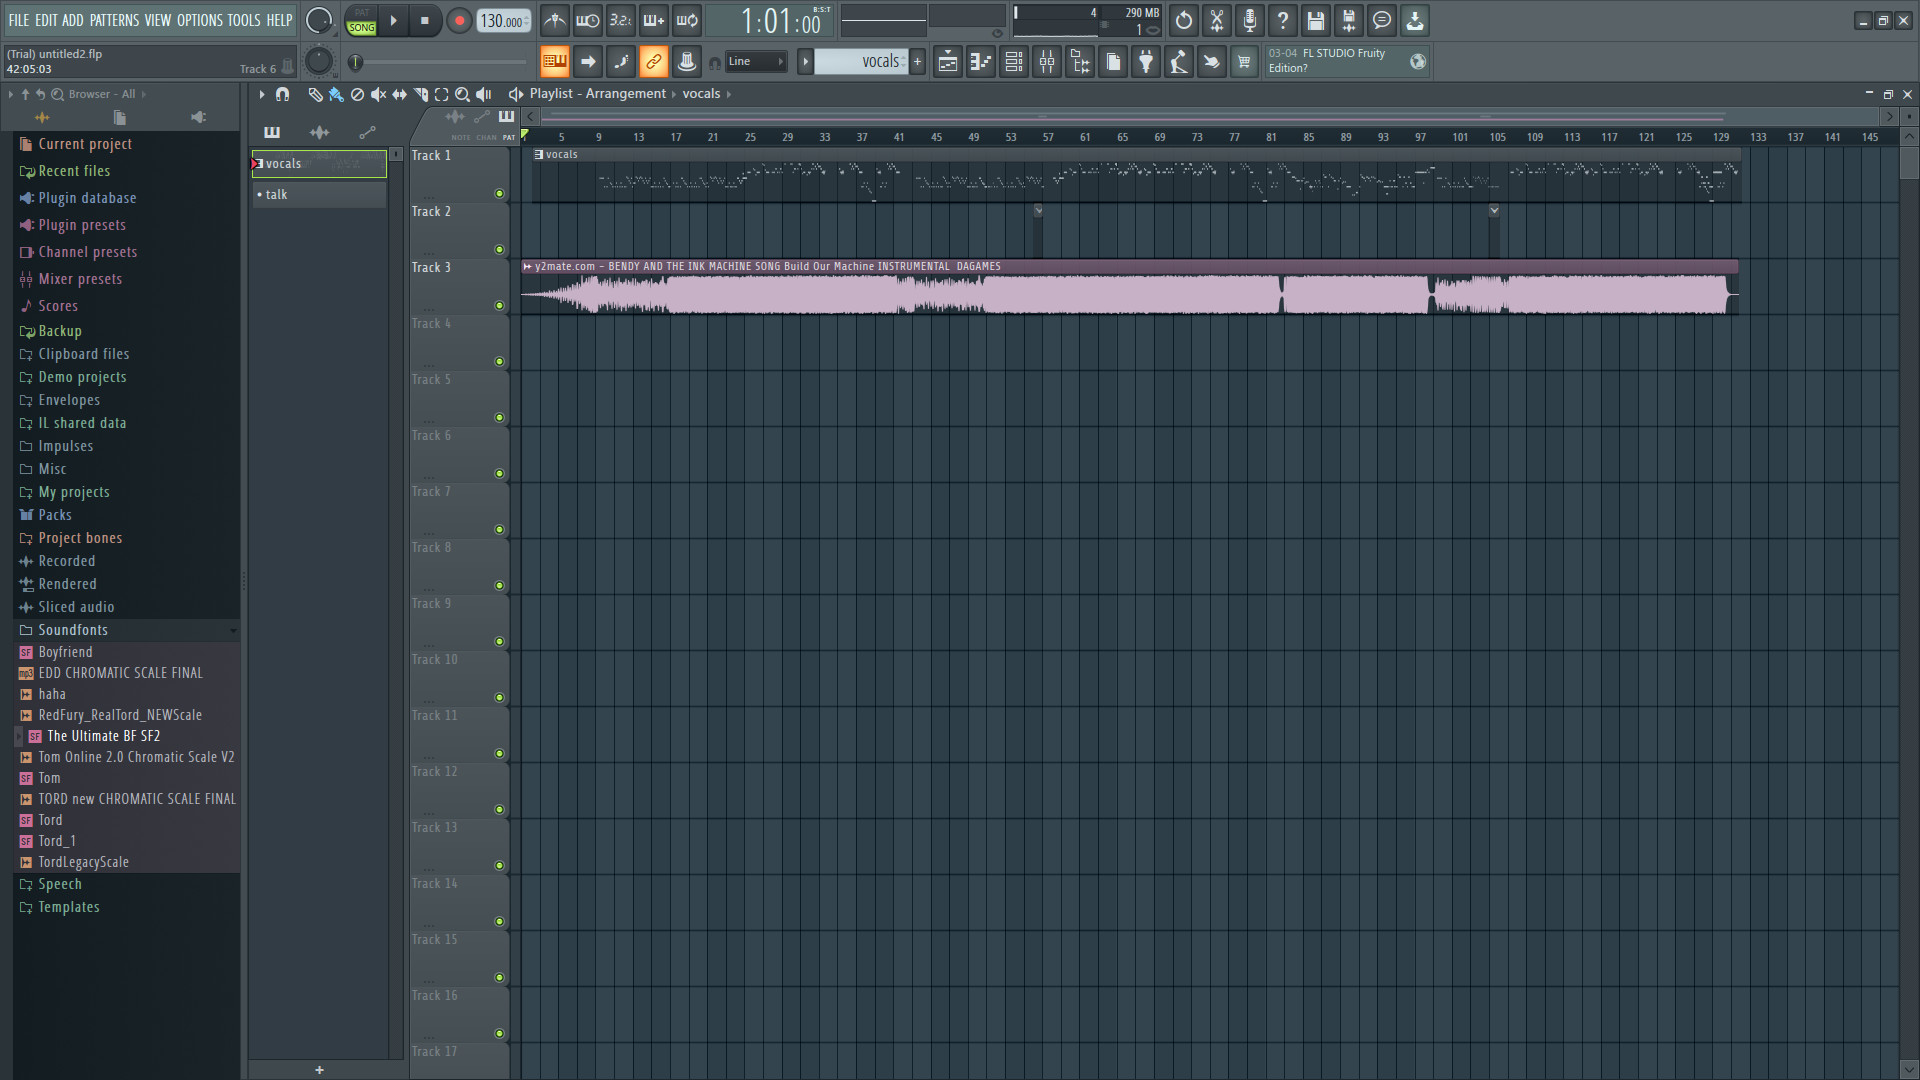
Task: Open the PATTERNS menu
Action: (x=114, y=20)
